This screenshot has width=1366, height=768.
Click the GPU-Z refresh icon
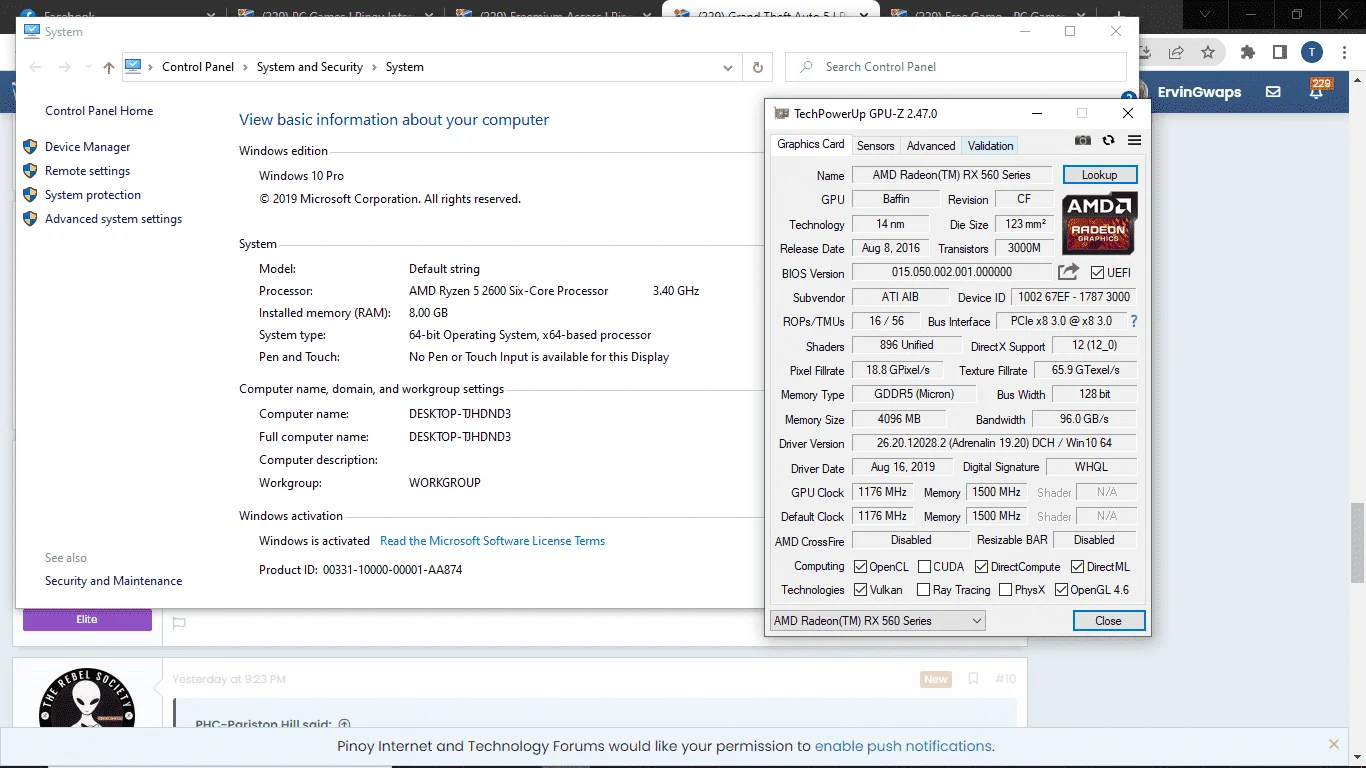coord(1108,141)
